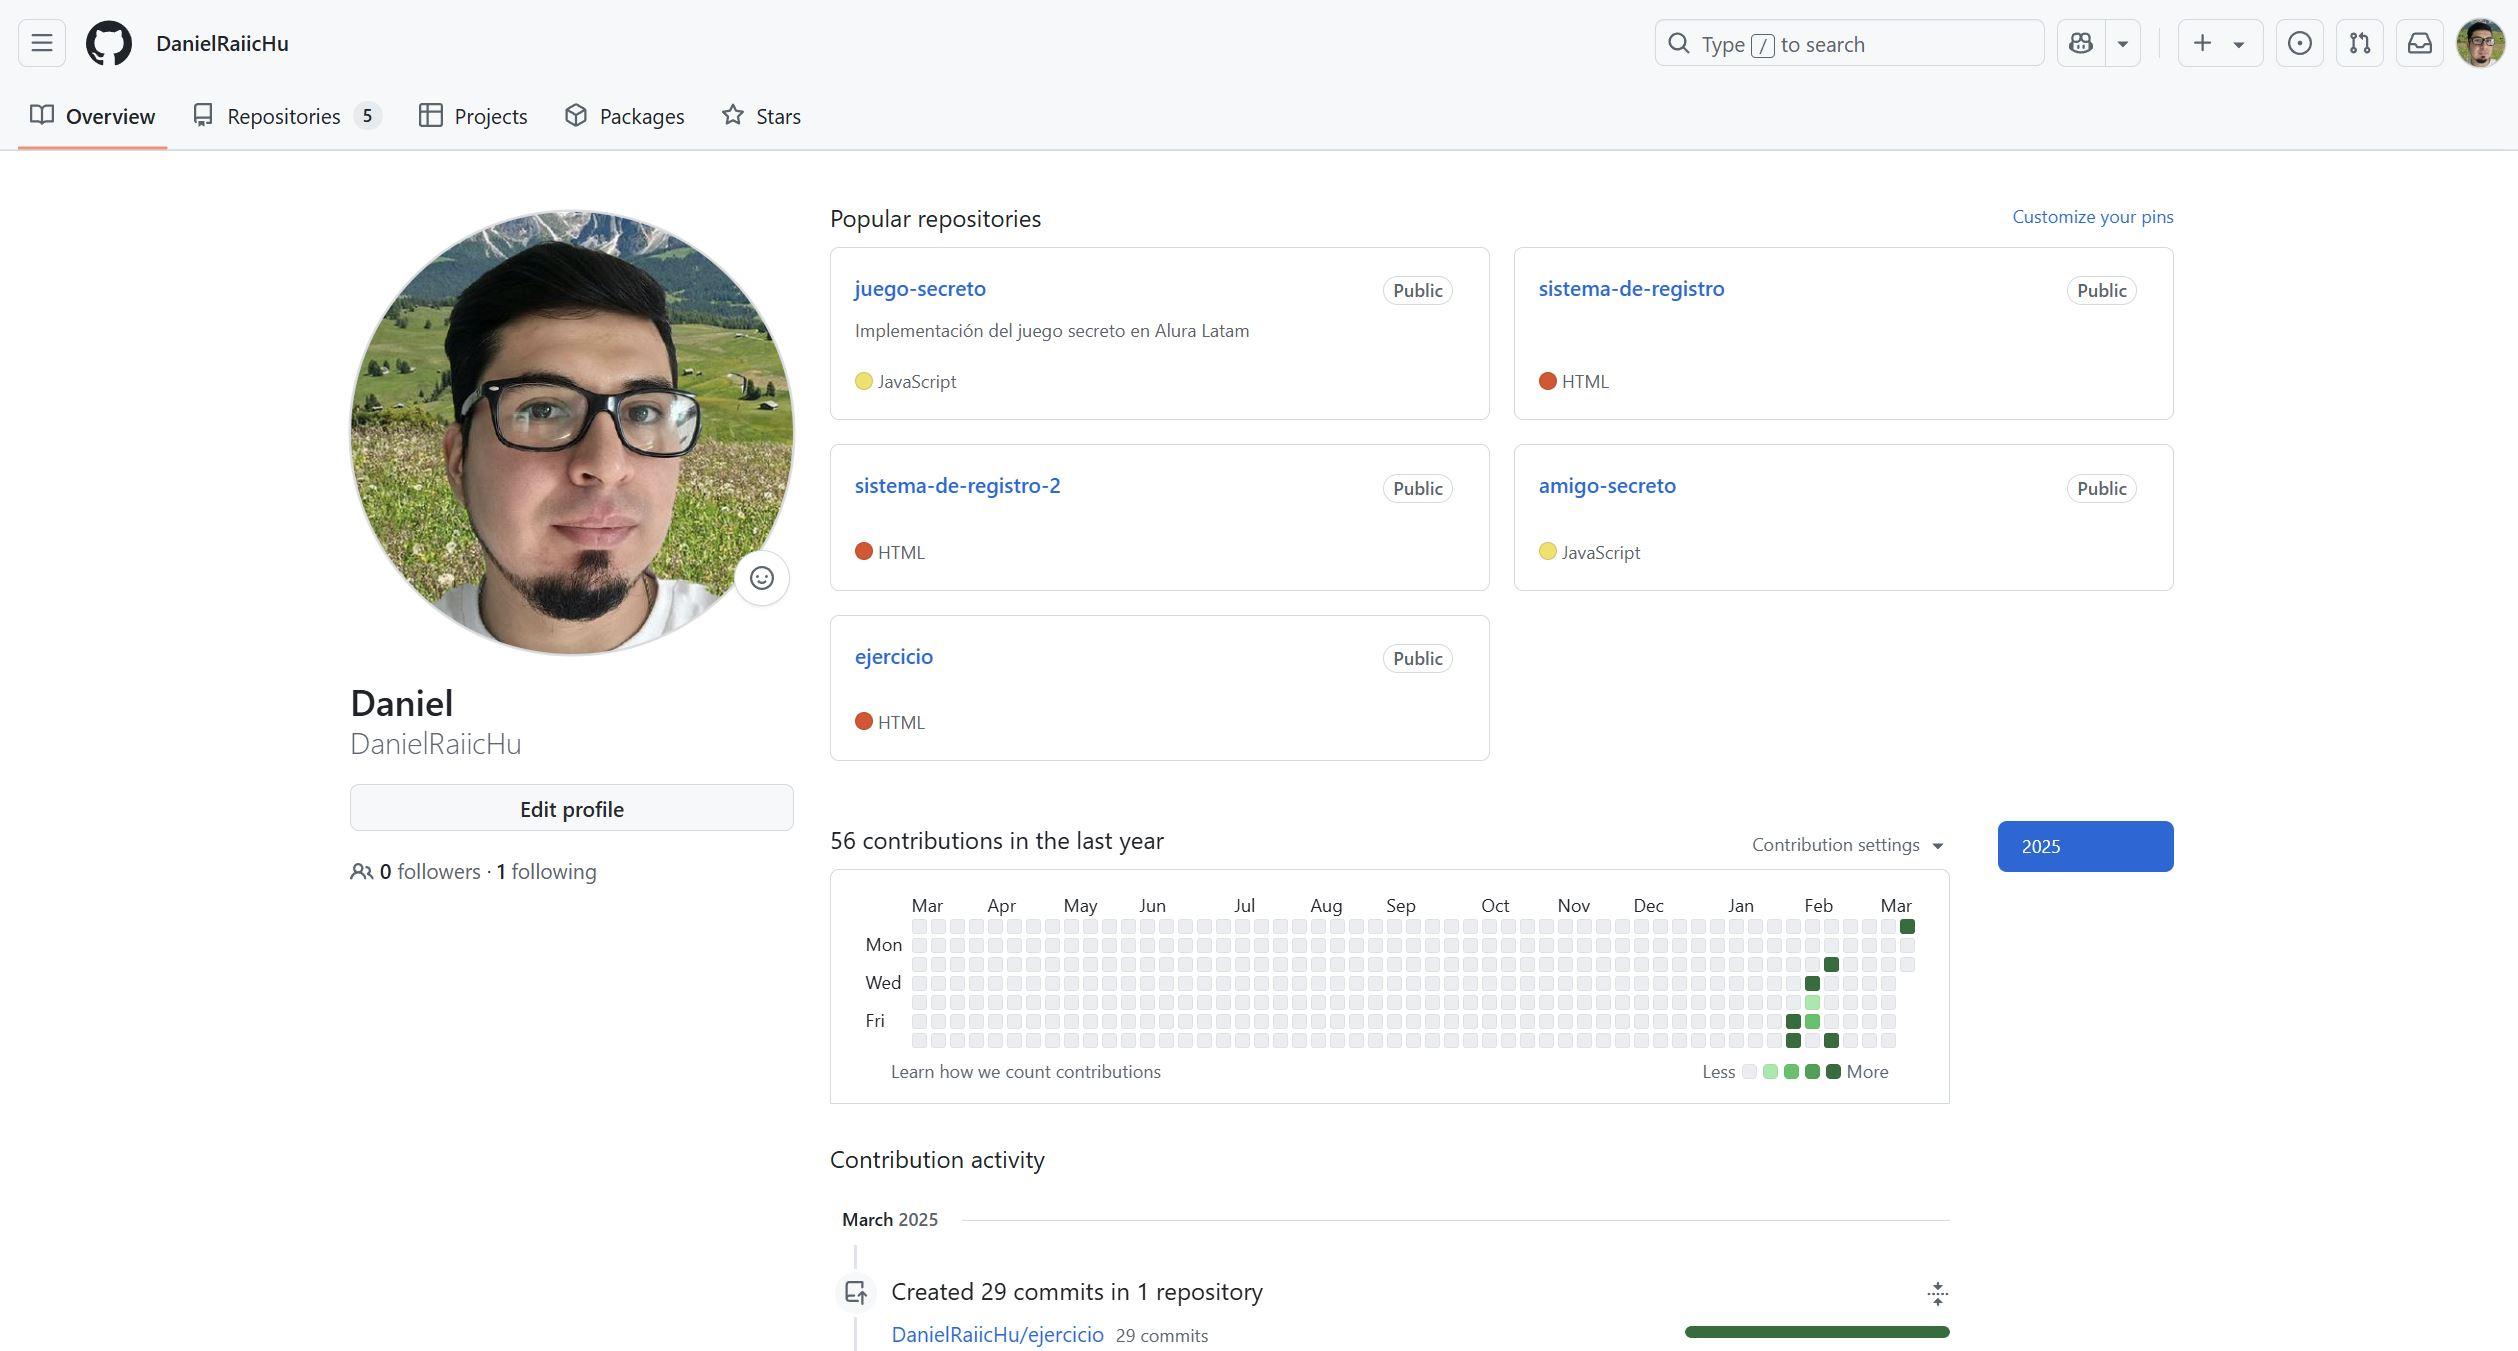Open DanielRaiicHu/ejercicio activity link
This screenshot has height=1351, width=2518.
click(997, 1334)
